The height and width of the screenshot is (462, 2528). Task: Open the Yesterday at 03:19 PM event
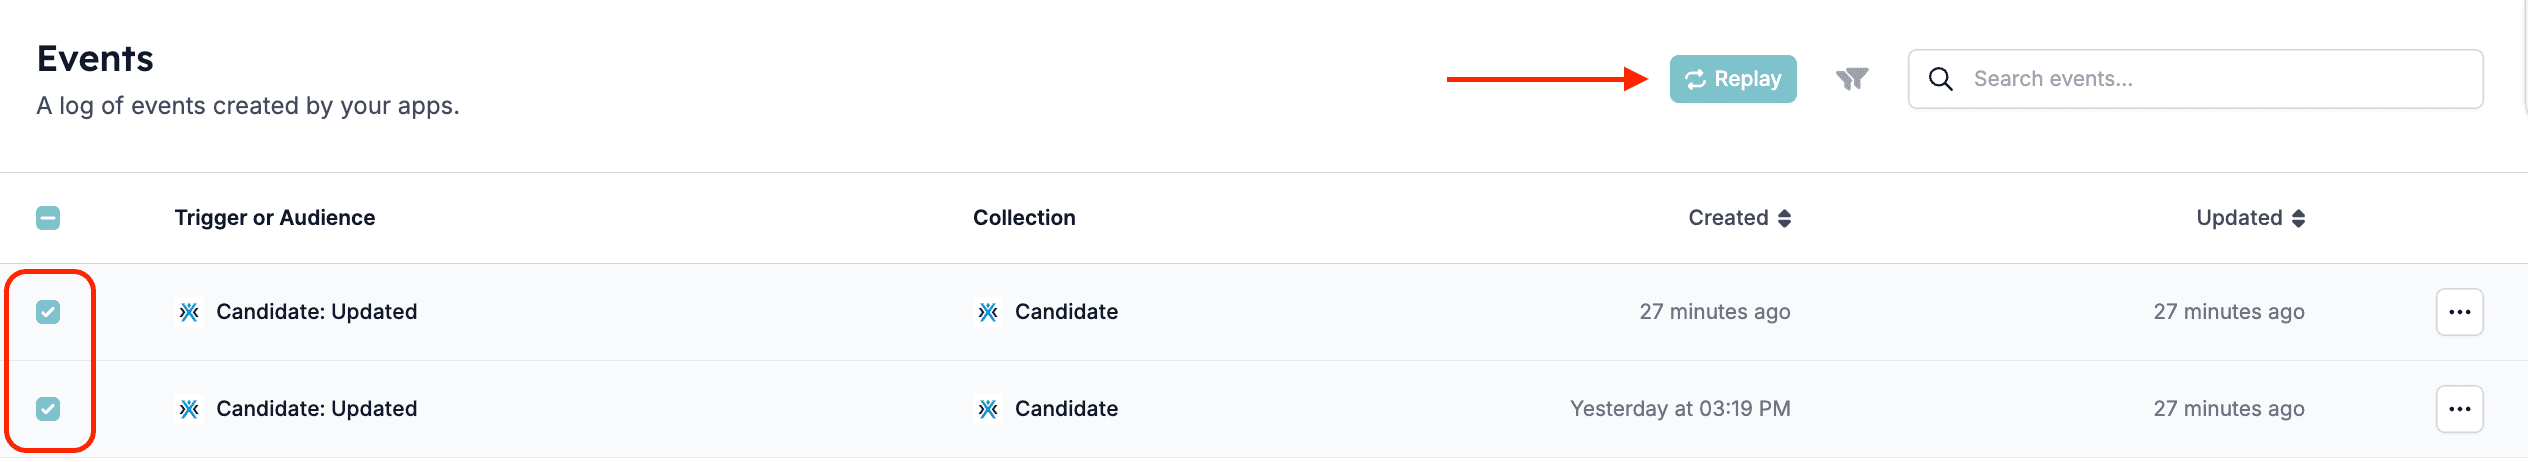click(x=1680, y=409)
